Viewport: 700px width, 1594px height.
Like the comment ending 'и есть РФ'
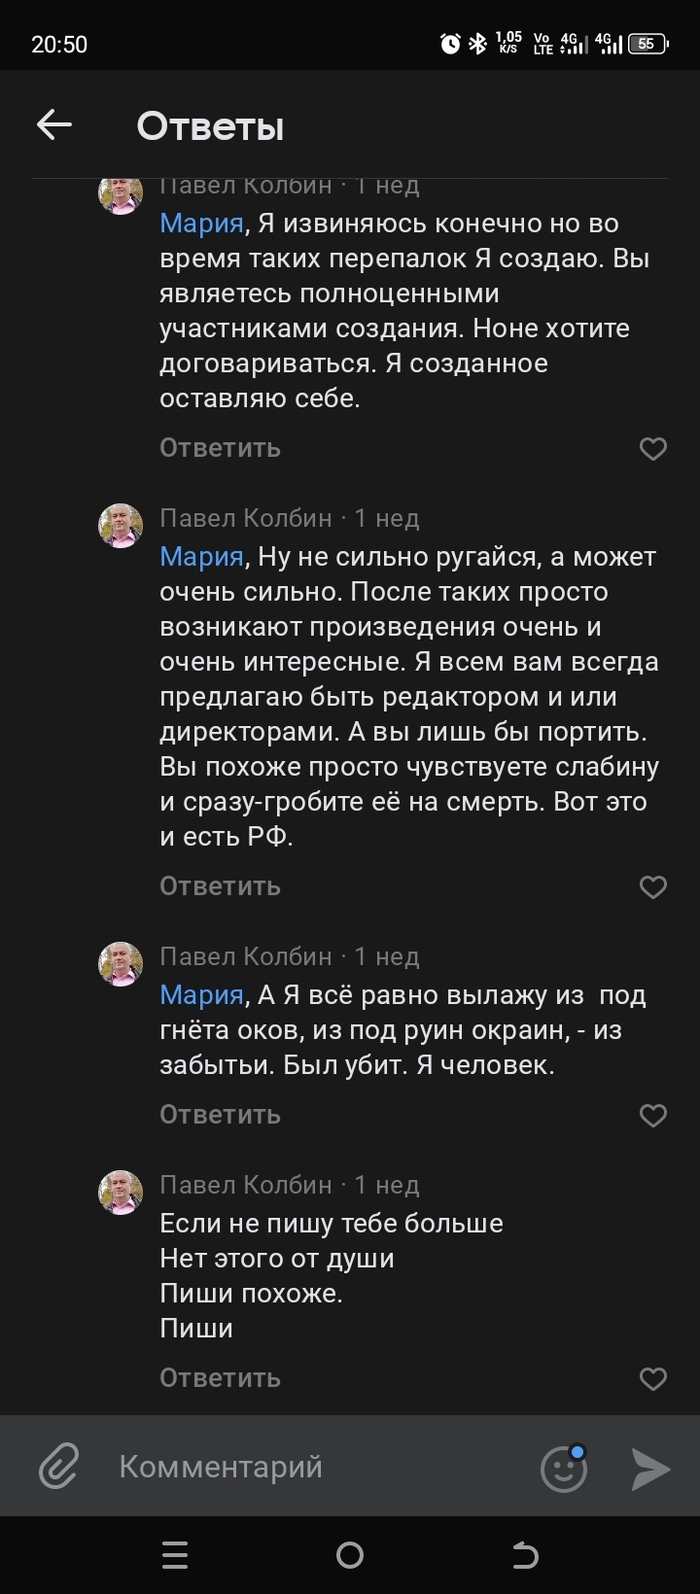pyautogui.click(x=653, y=887)
